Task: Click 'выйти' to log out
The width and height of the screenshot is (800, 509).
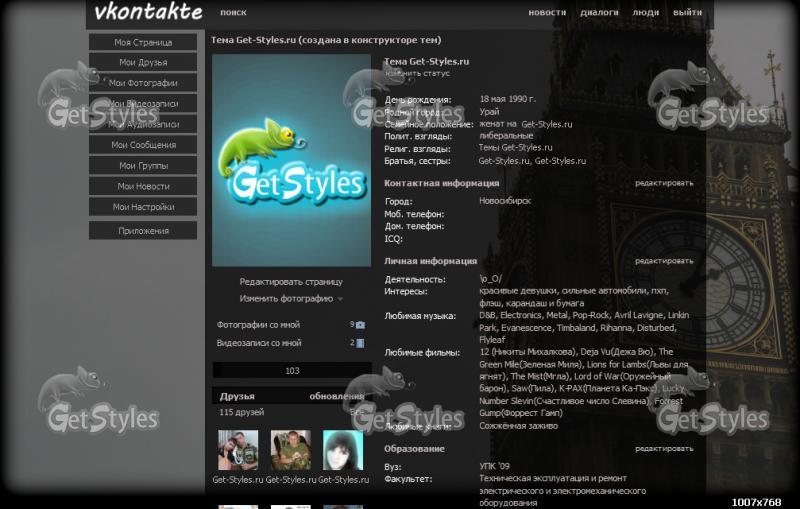Action: pos(687,13)
